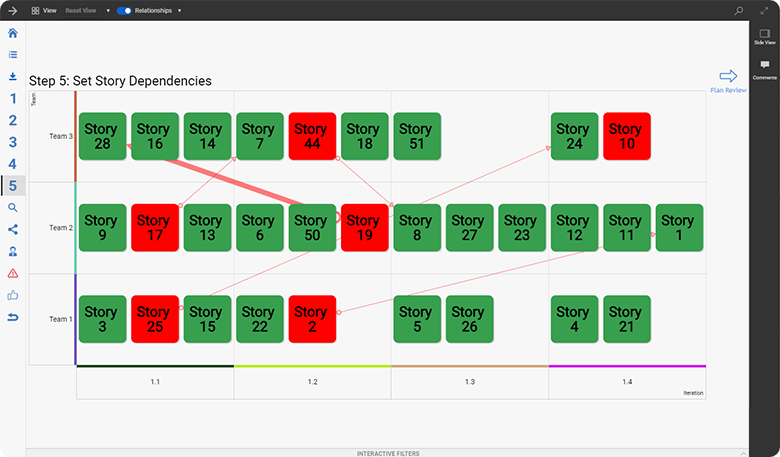
Task: Expand the Interactive Filters bar
Action: [x=389, y=453]
